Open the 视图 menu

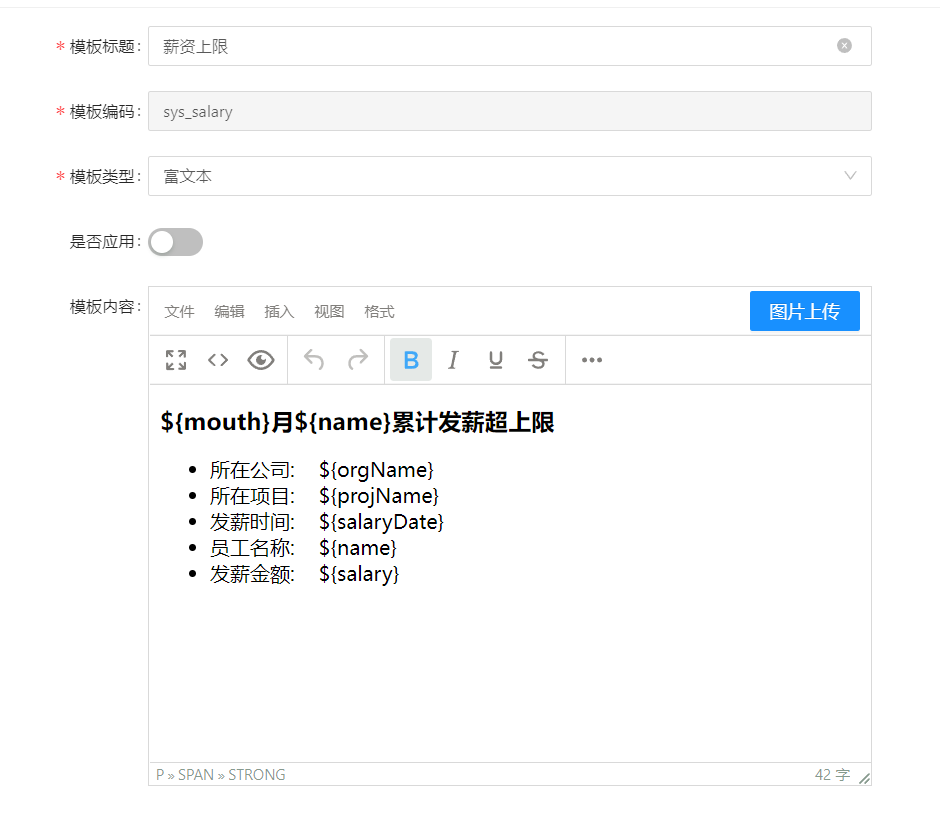click(329, 312)
